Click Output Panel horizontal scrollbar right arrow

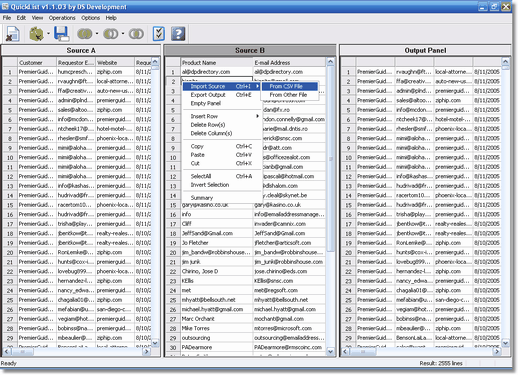point(497,351)
